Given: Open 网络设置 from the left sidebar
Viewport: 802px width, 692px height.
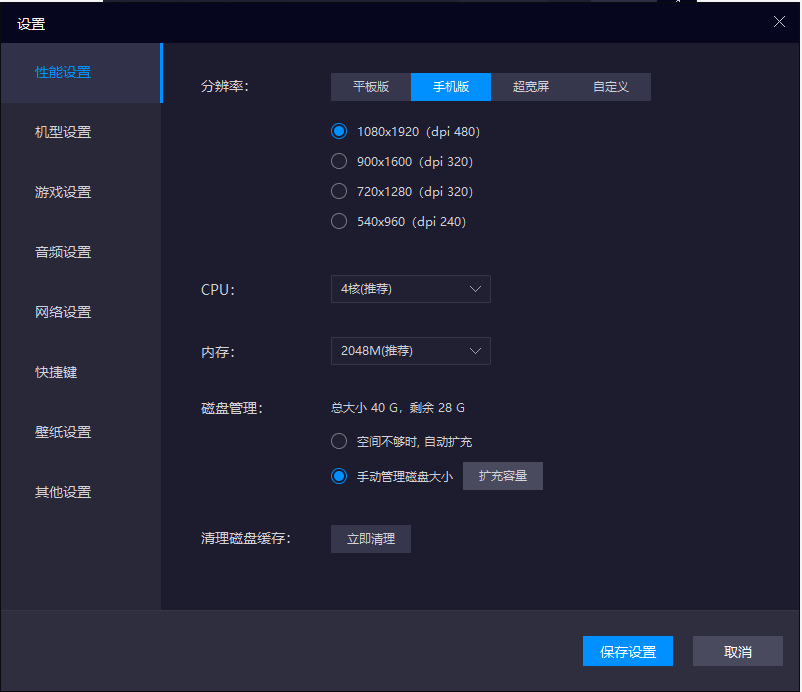Looking at the screenshot, I should (x=63, y=312).
